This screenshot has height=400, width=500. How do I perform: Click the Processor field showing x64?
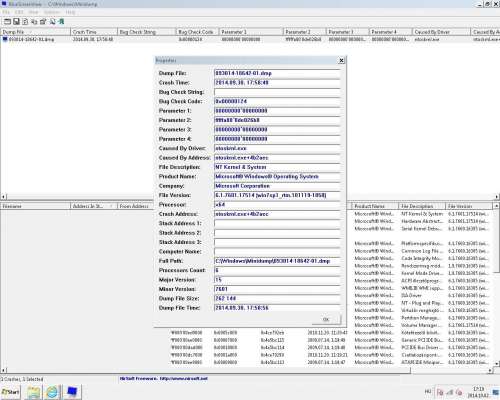tap(277, 204)
